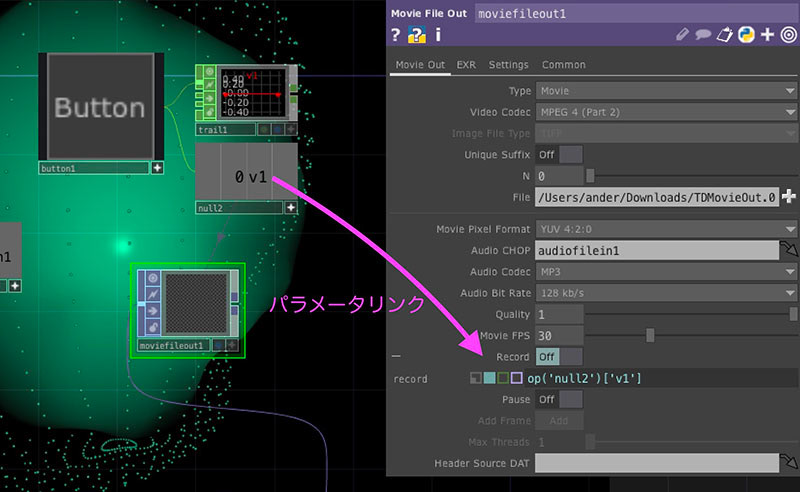Toggle the Unique Suffix switch
This screenshot has width=800, height=492.
click(559, 155)
